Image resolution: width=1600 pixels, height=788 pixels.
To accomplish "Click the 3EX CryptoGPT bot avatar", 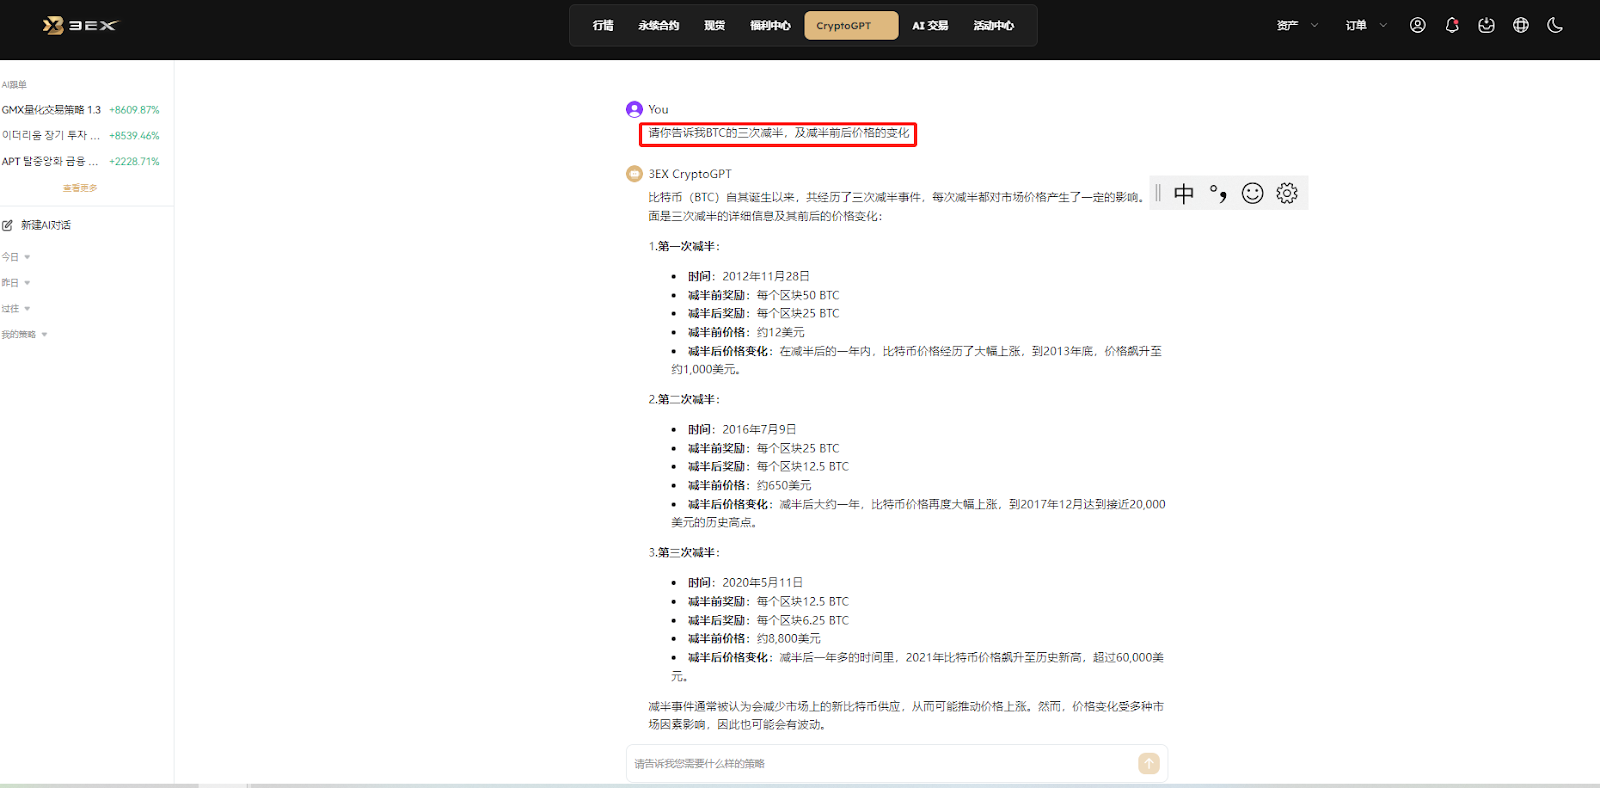I will coord(634,174).
